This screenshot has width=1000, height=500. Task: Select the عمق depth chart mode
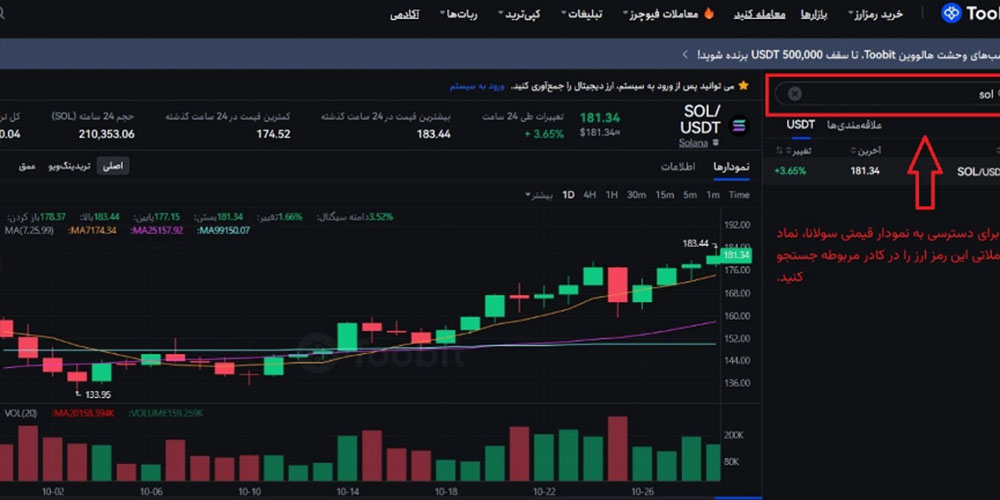[27, 166]
